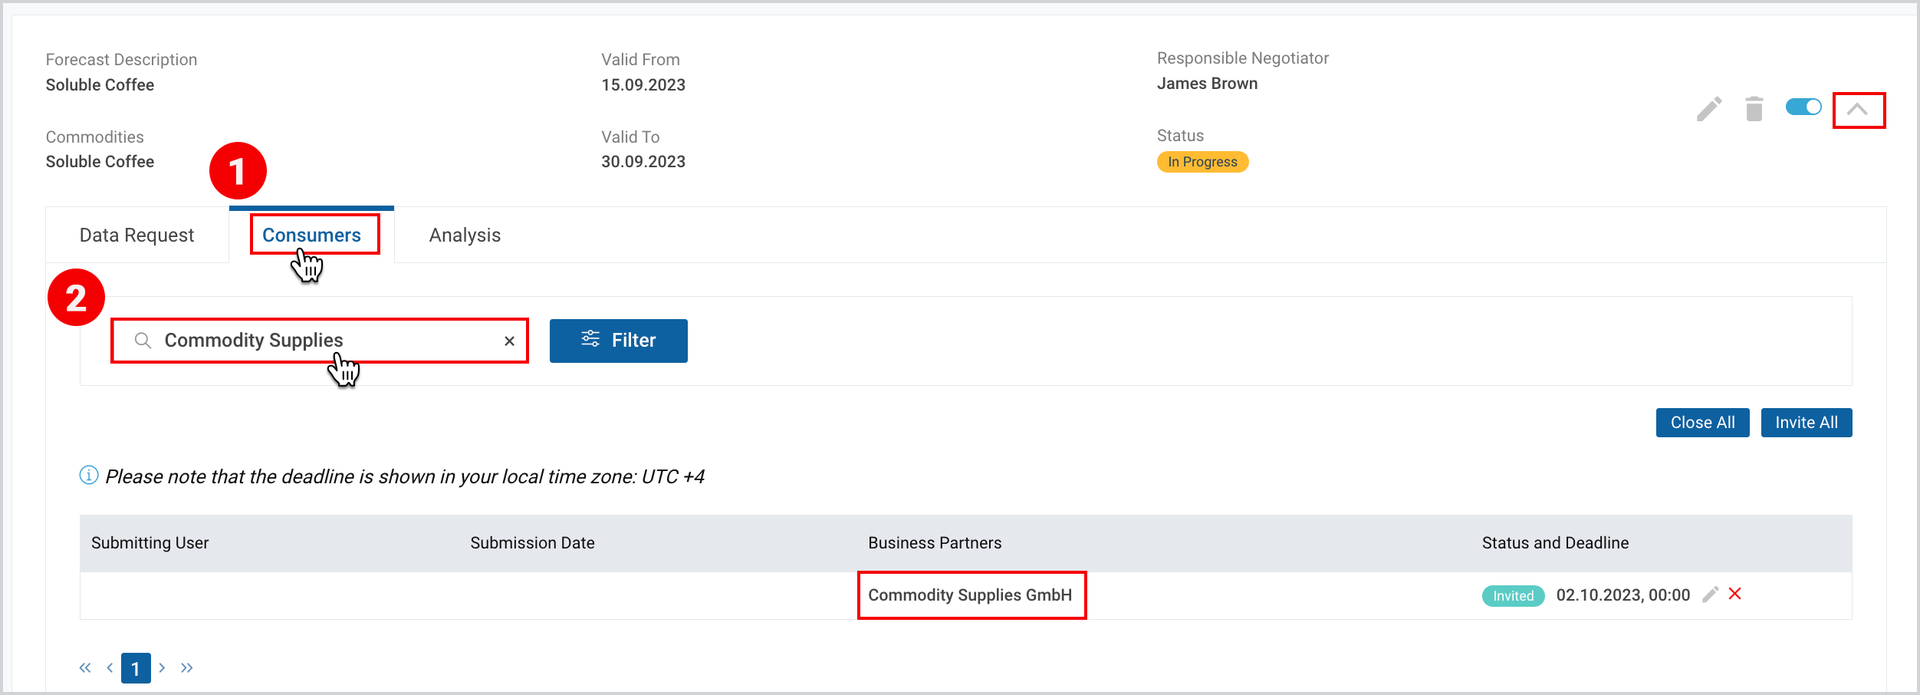This screenshot has height=695, width=1920.
Task: Edit the deadline for Commodity Supplies GmbH
Action: (x=1710, y=595)
